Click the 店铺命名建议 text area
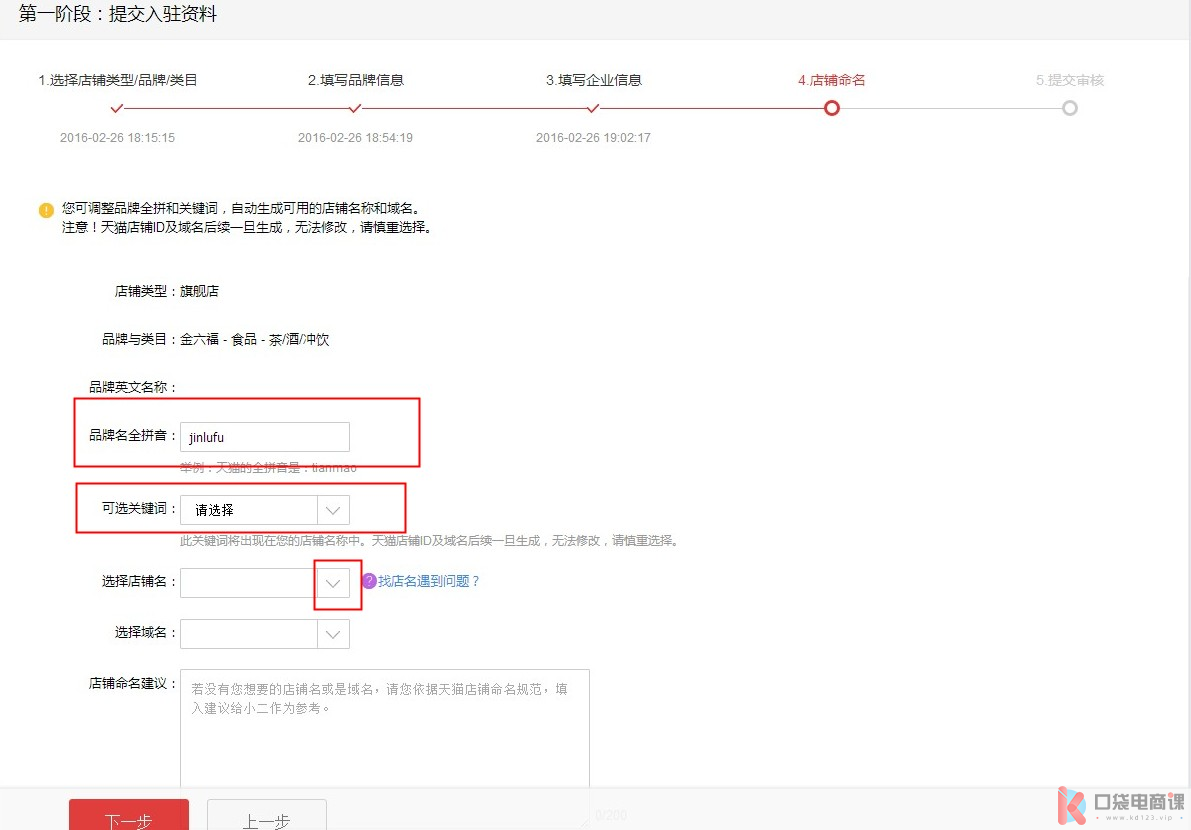Screen dimensions: 1191x830 (x=384, y=730)
